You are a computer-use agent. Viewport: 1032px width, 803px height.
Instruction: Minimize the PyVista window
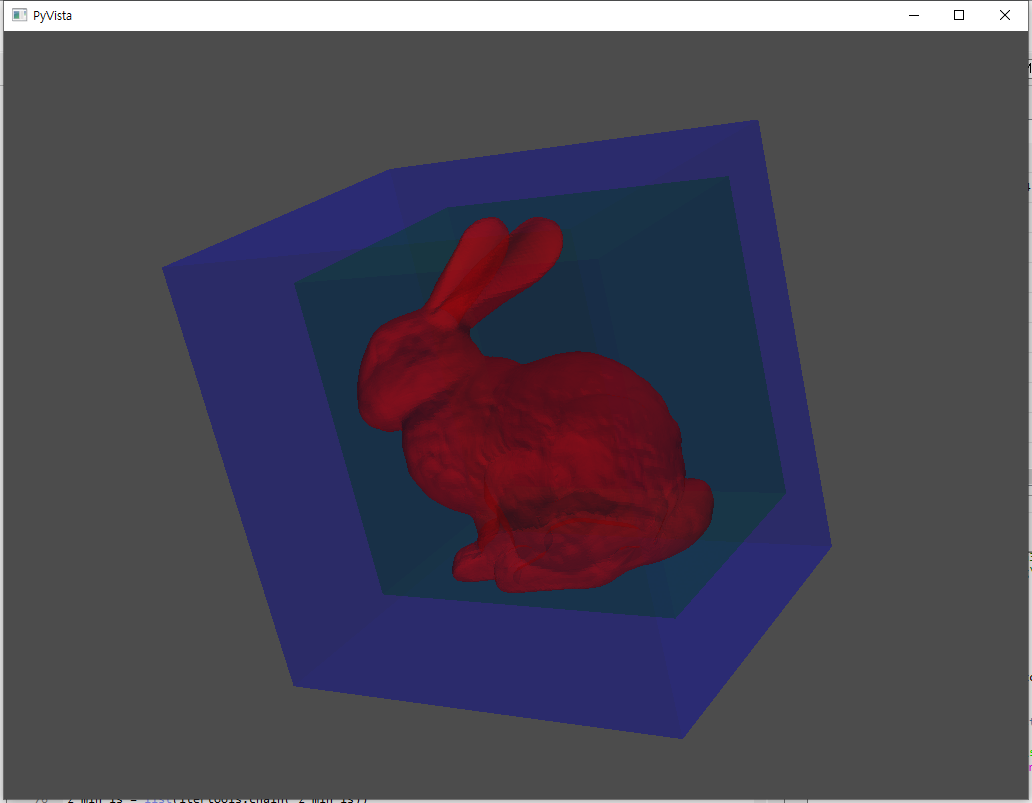pyautogui.click(x=914, y=15)
